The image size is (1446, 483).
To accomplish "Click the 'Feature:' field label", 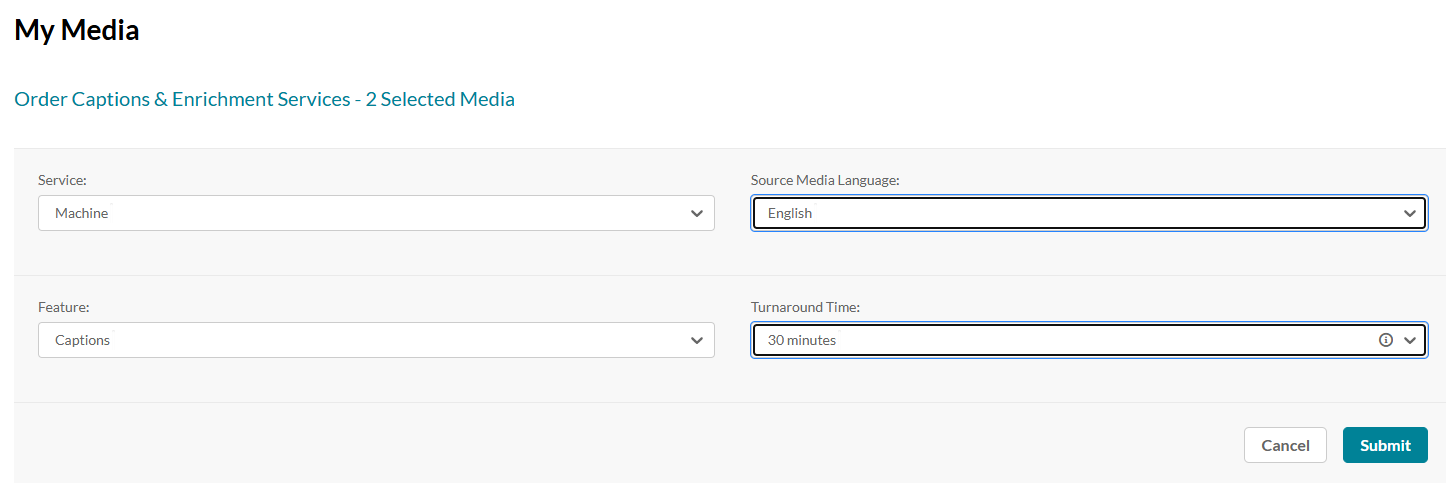I will point(63,307).
